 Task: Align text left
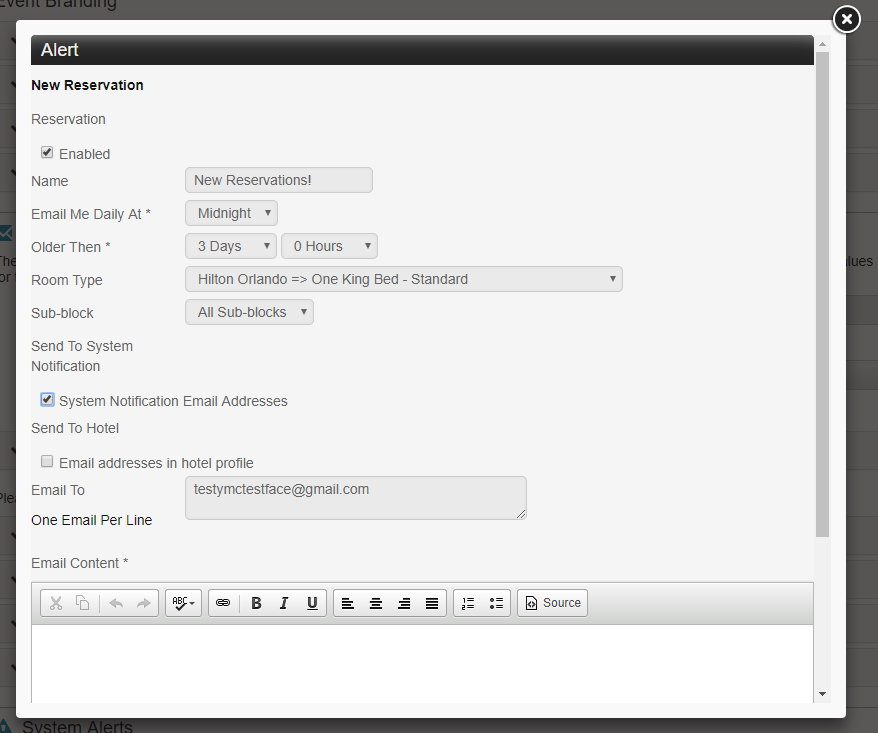point(348,603)
